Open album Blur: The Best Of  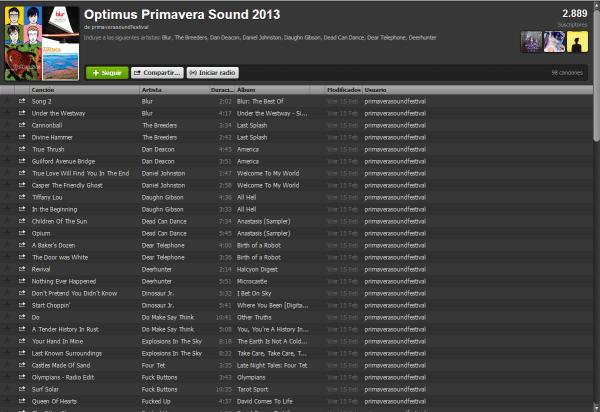click(x=260, y=101)
